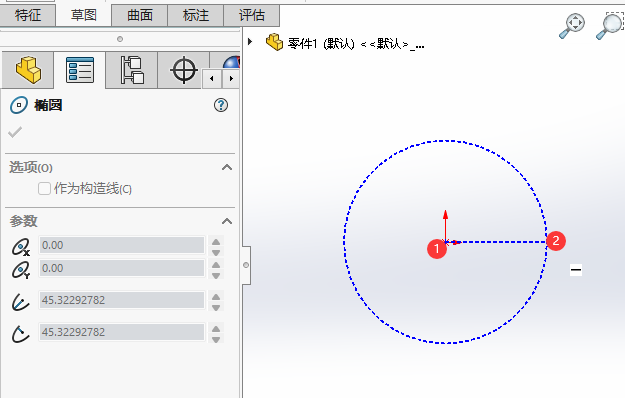Viewport: 625px width, 398px height.
Task: Click the center Y coordinate icon
Action: [20, 270]
